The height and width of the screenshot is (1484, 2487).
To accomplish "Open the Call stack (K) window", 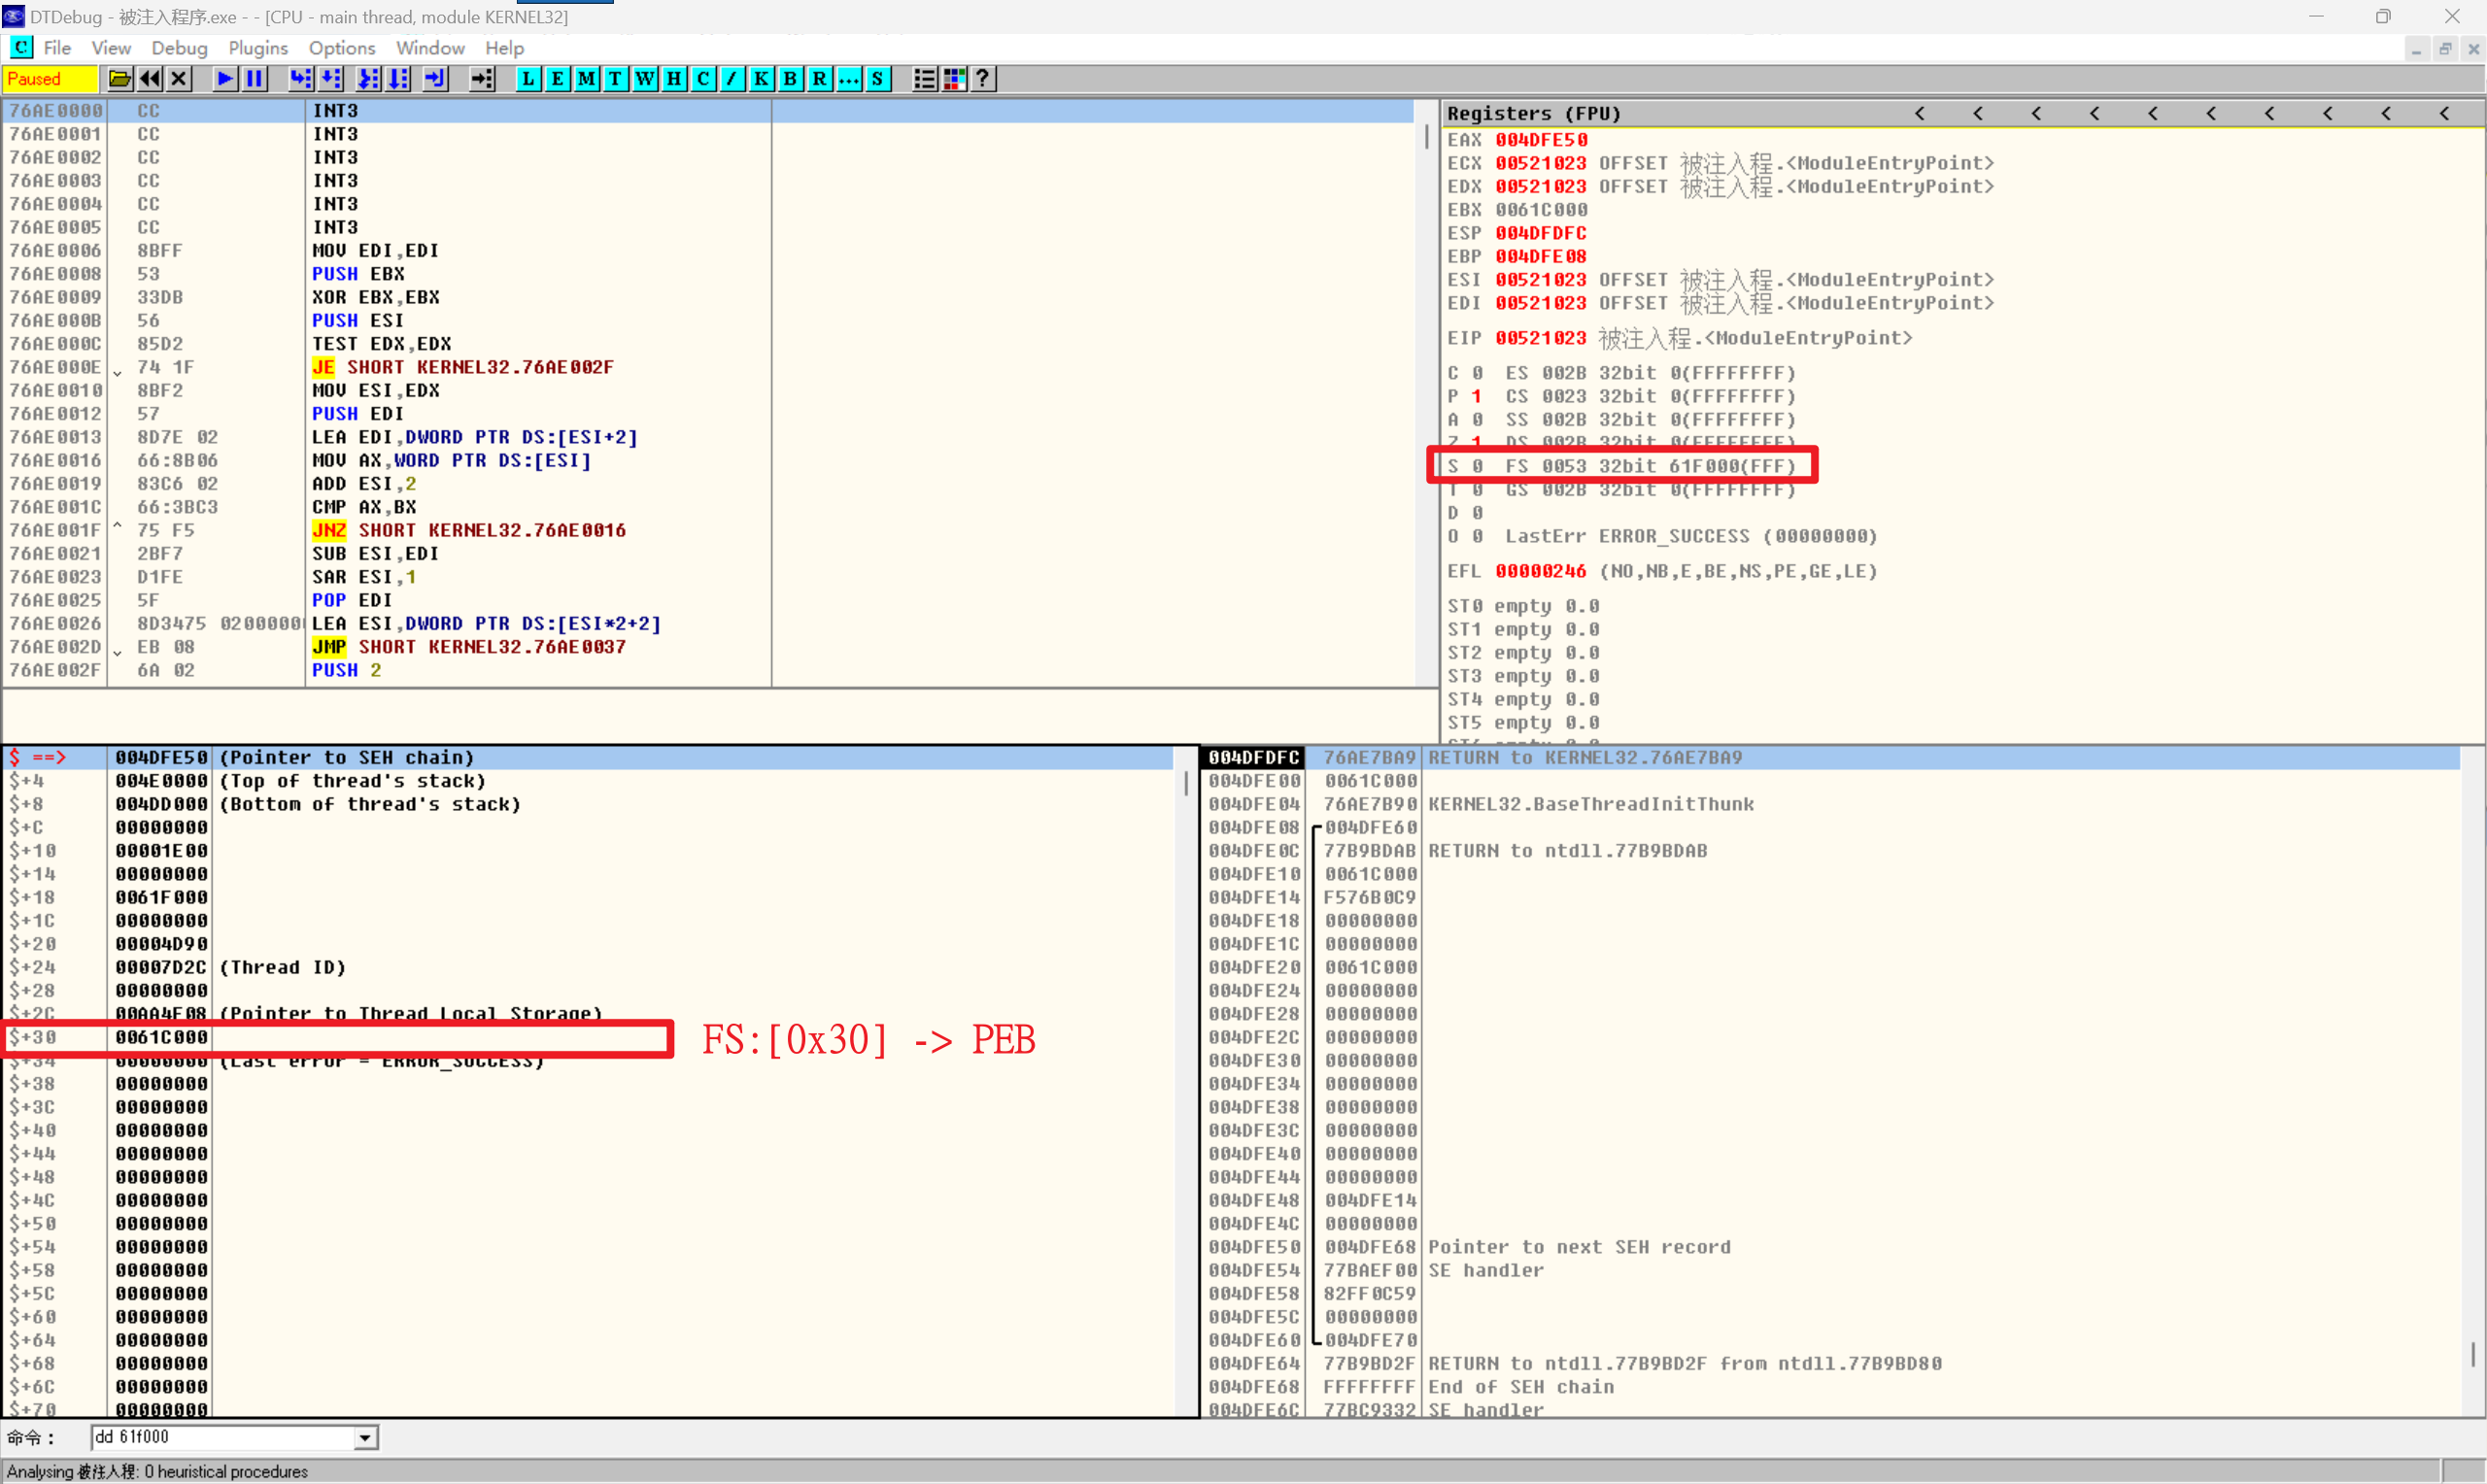I will tap(761, 79).
